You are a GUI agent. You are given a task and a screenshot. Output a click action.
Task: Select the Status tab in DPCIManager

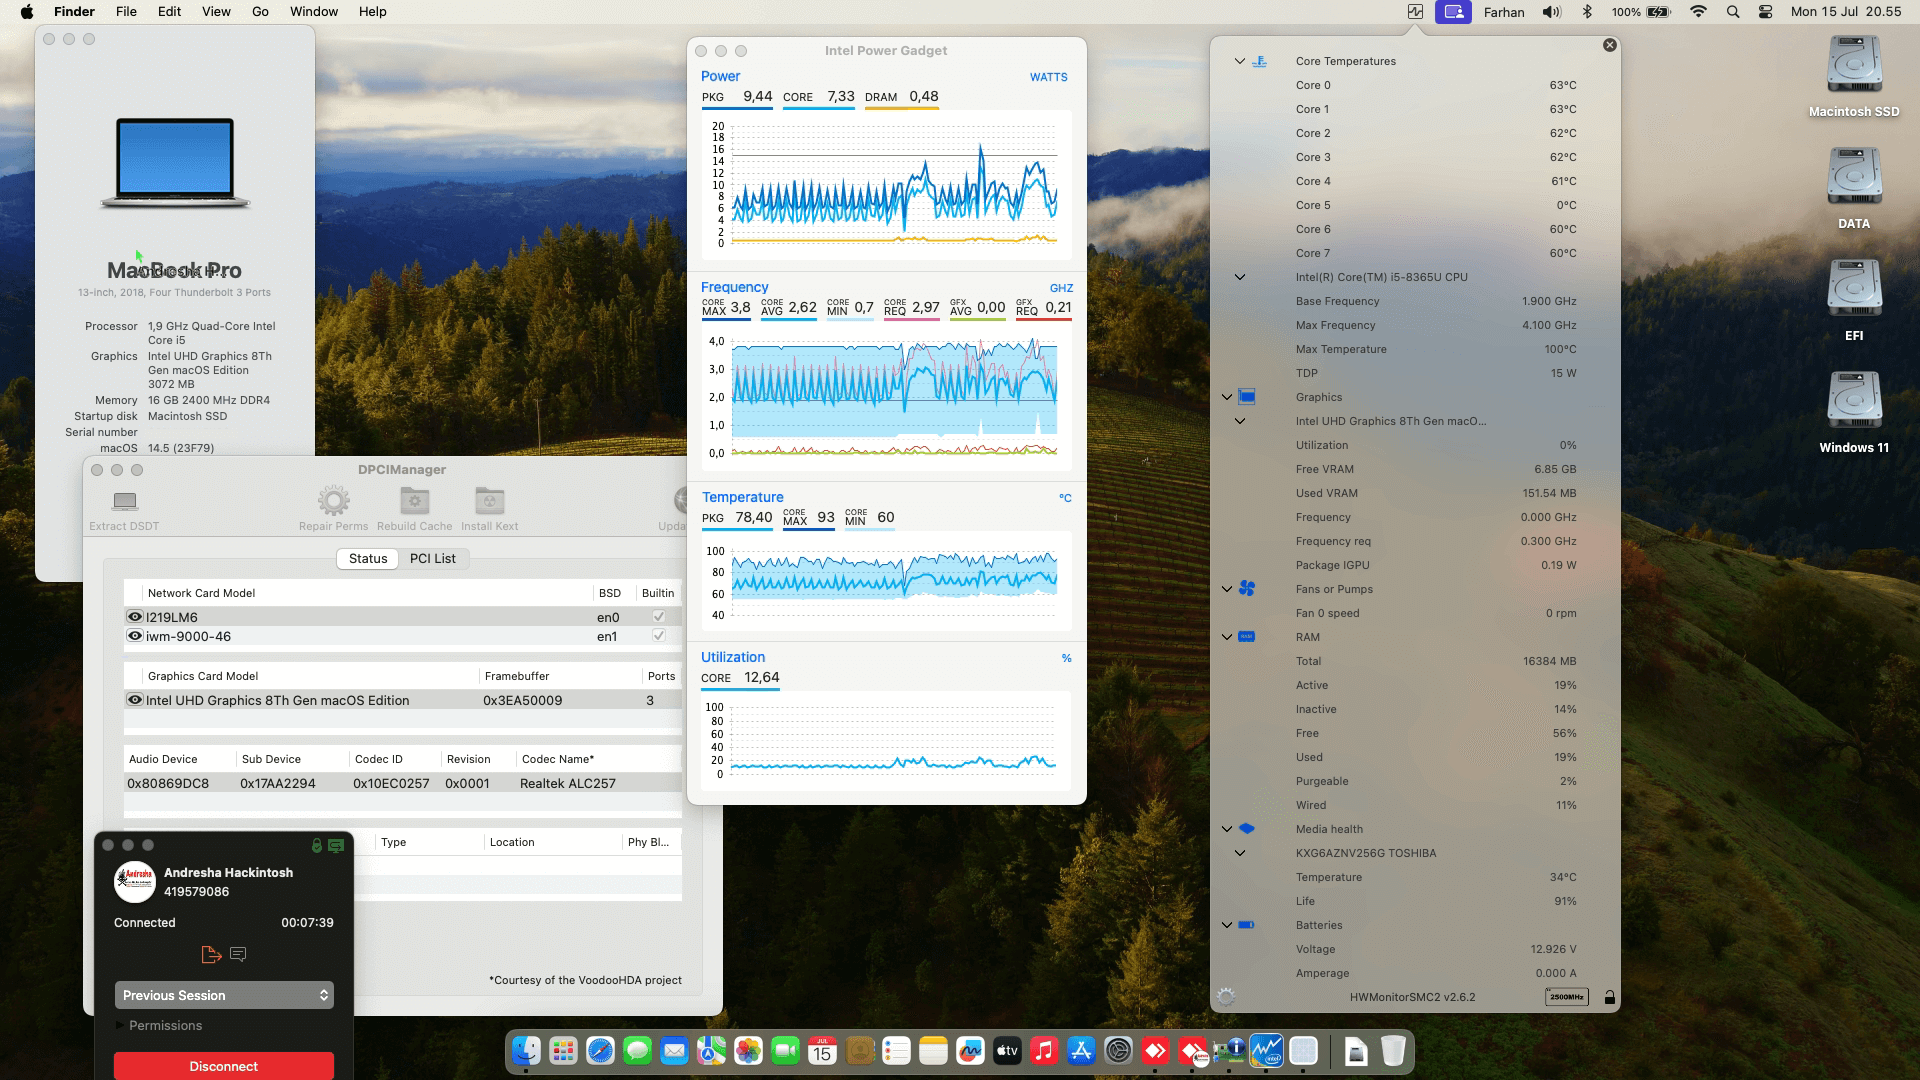[368, 559]
